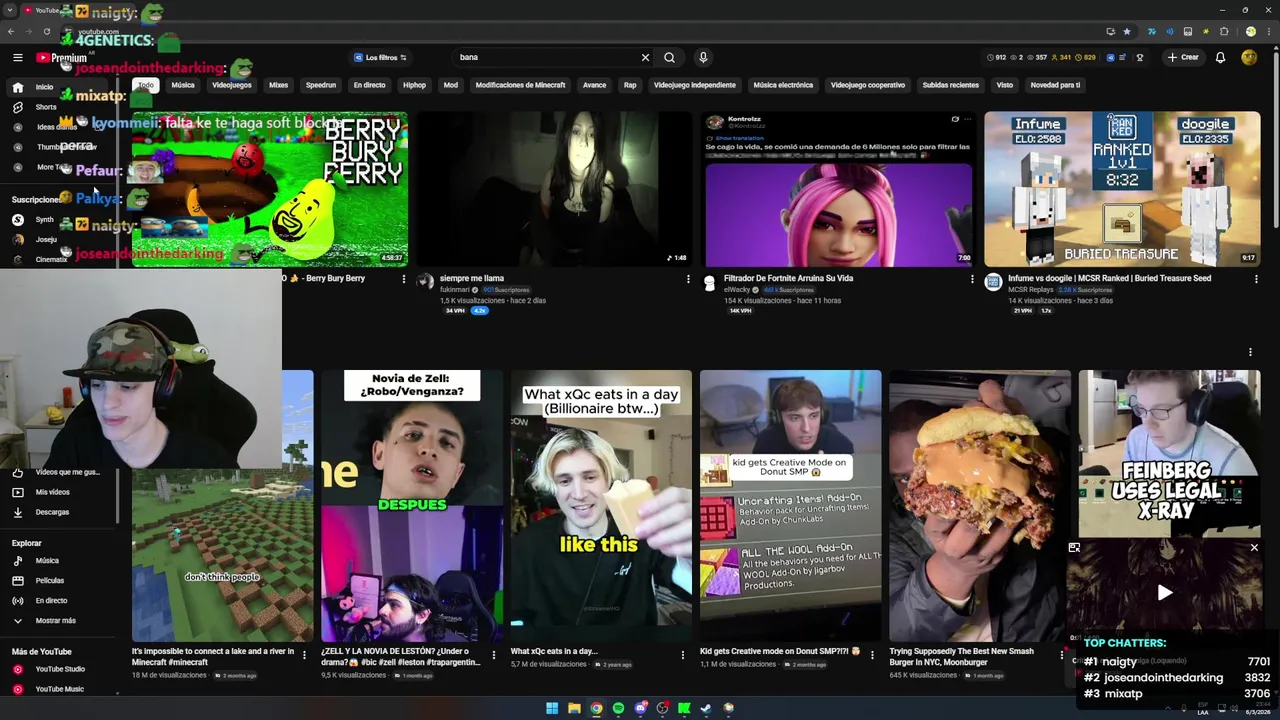
Task: Play the mini player video
Action: 1164,593
